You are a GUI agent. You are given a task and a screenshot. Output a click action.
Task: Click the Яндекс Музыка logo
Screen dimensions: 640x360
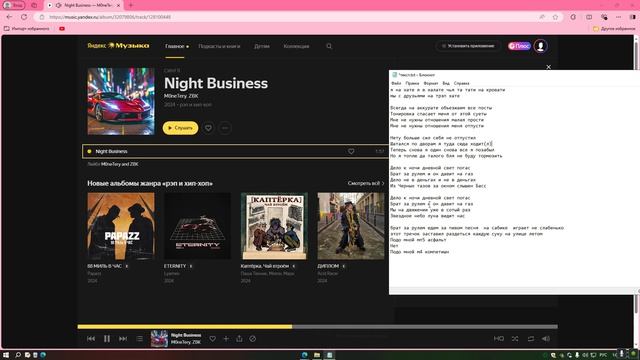pos(118,46)
